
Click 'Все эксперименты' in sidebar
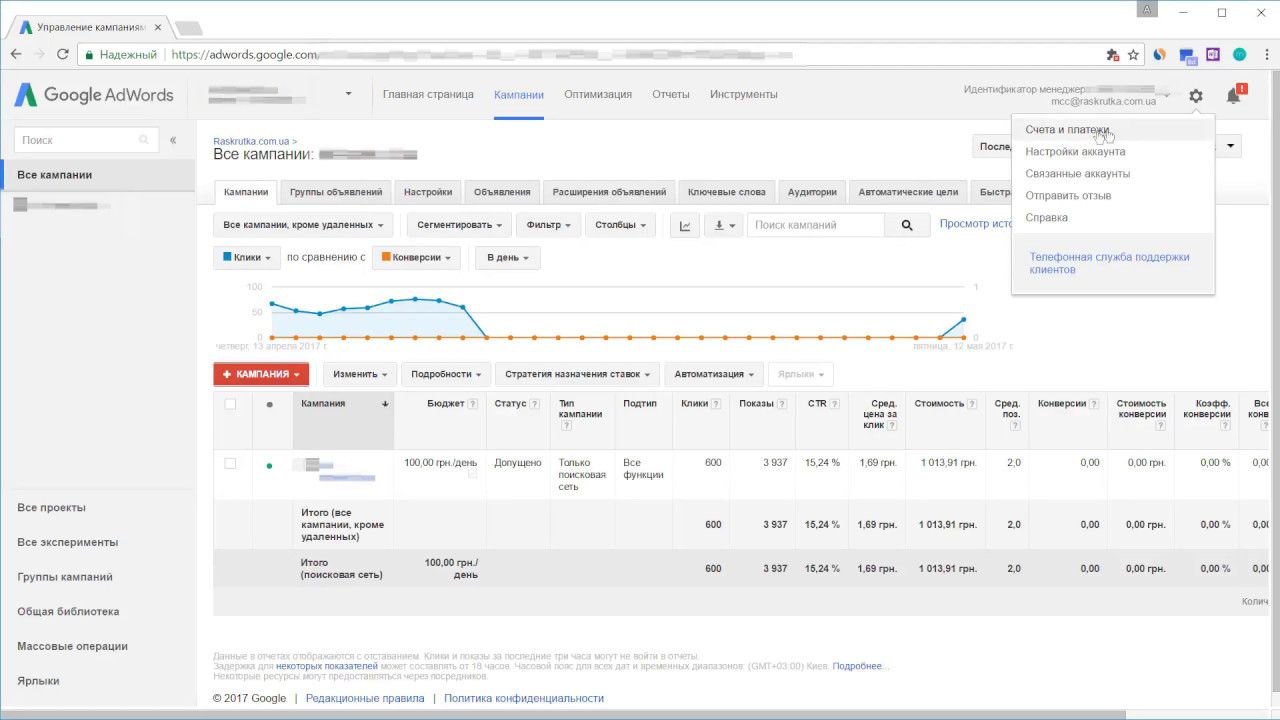click(67, 543)
